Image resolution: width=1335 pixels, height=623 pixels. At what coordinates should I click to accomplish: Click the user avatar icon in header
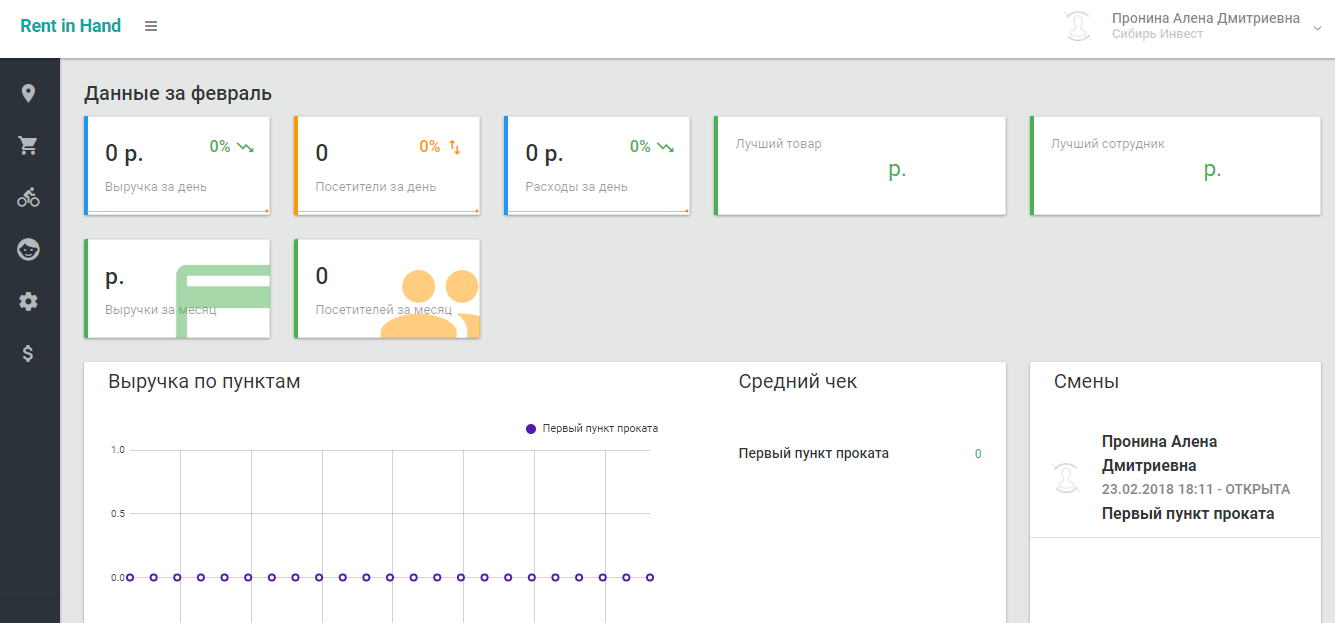1078,26
